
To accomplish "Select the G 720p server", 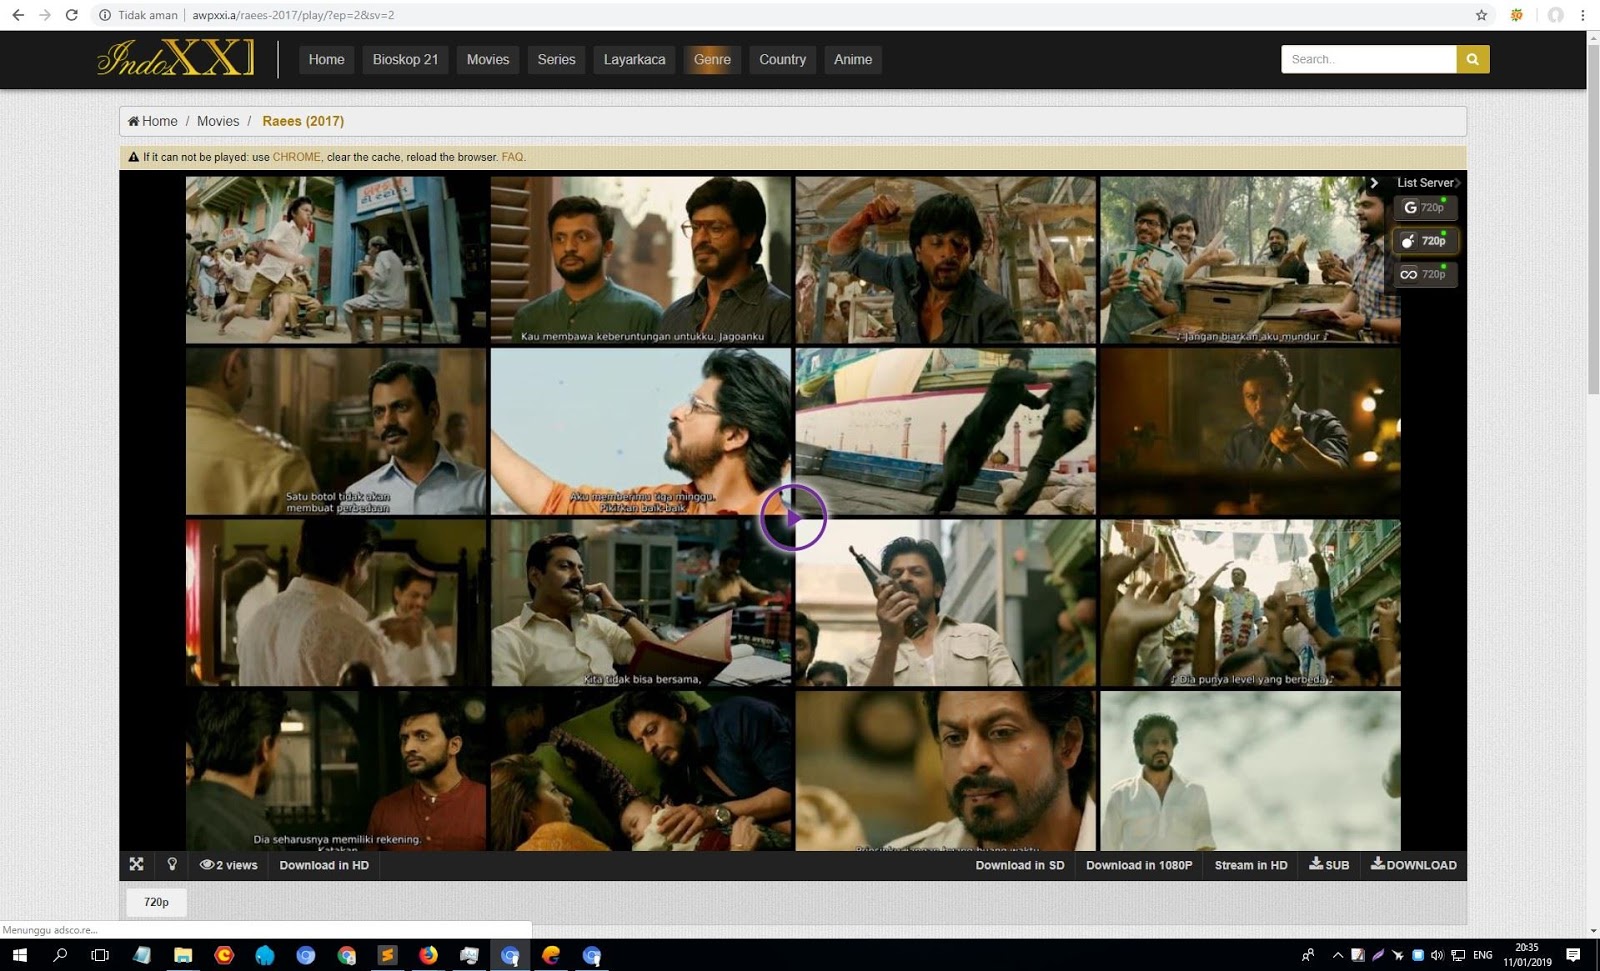I will point(1424,207).
